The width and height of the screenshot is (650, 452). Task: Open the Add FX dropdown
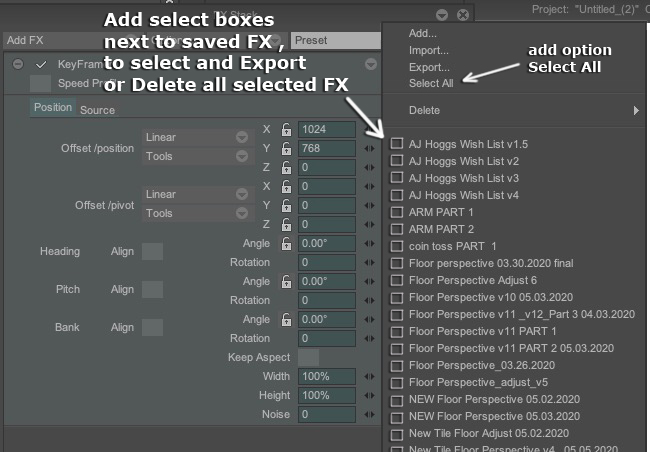(73, 40)
